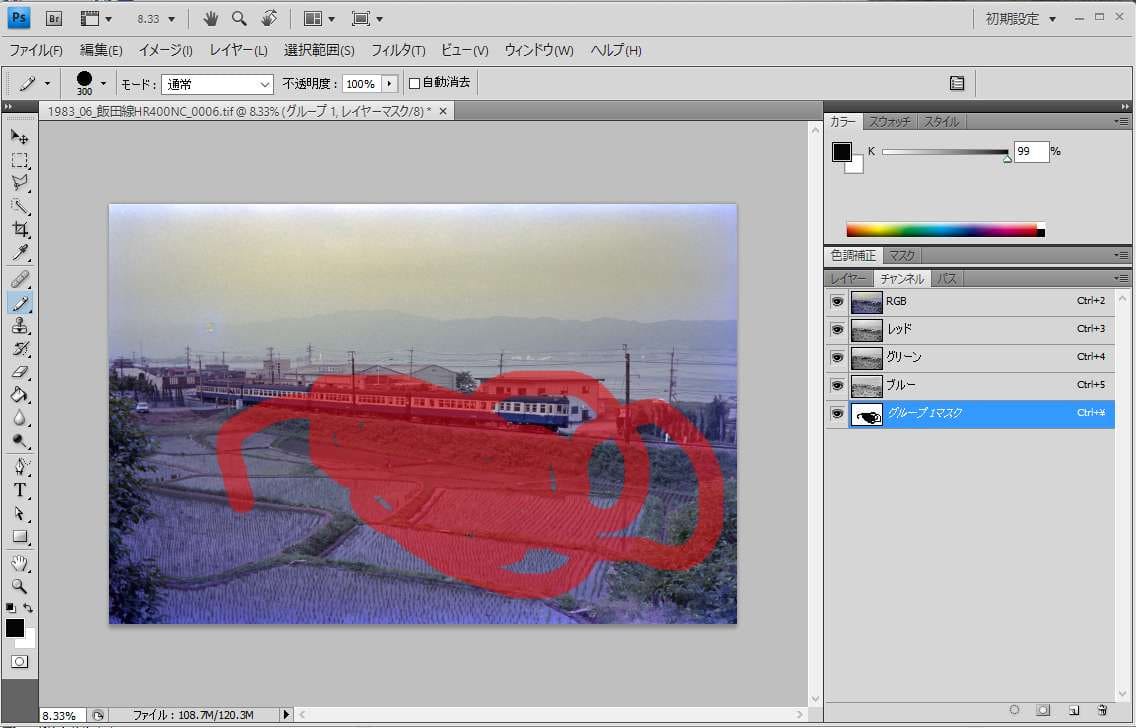
Task: Activate the Hand tool in toolbox
Action: (x=19, y=563)
